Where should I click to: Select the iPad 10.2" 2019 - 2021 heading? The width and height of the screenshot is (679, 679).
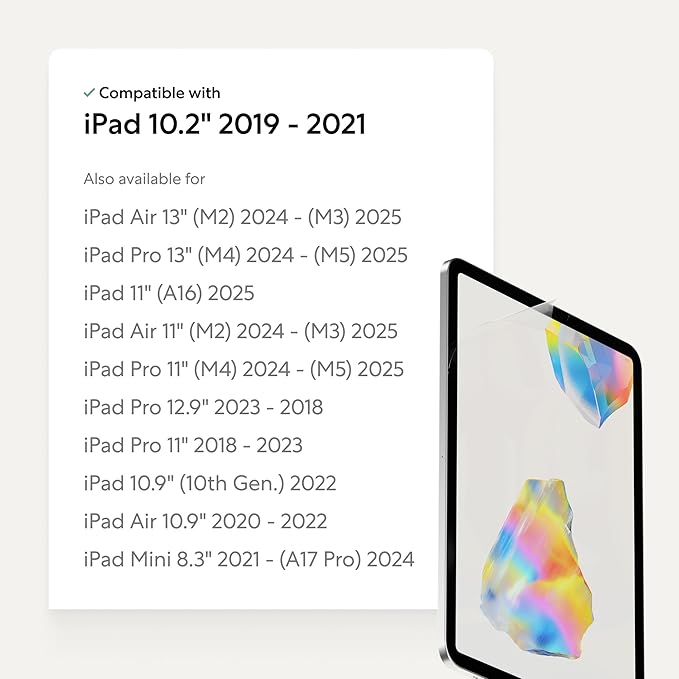pyautogui.click(x=224, y=124)
